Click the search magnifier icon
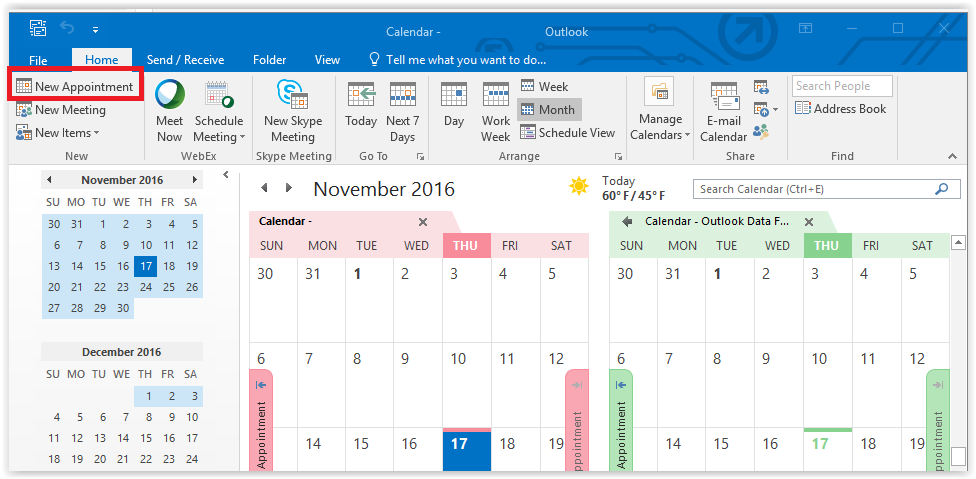 pos(941,189)
